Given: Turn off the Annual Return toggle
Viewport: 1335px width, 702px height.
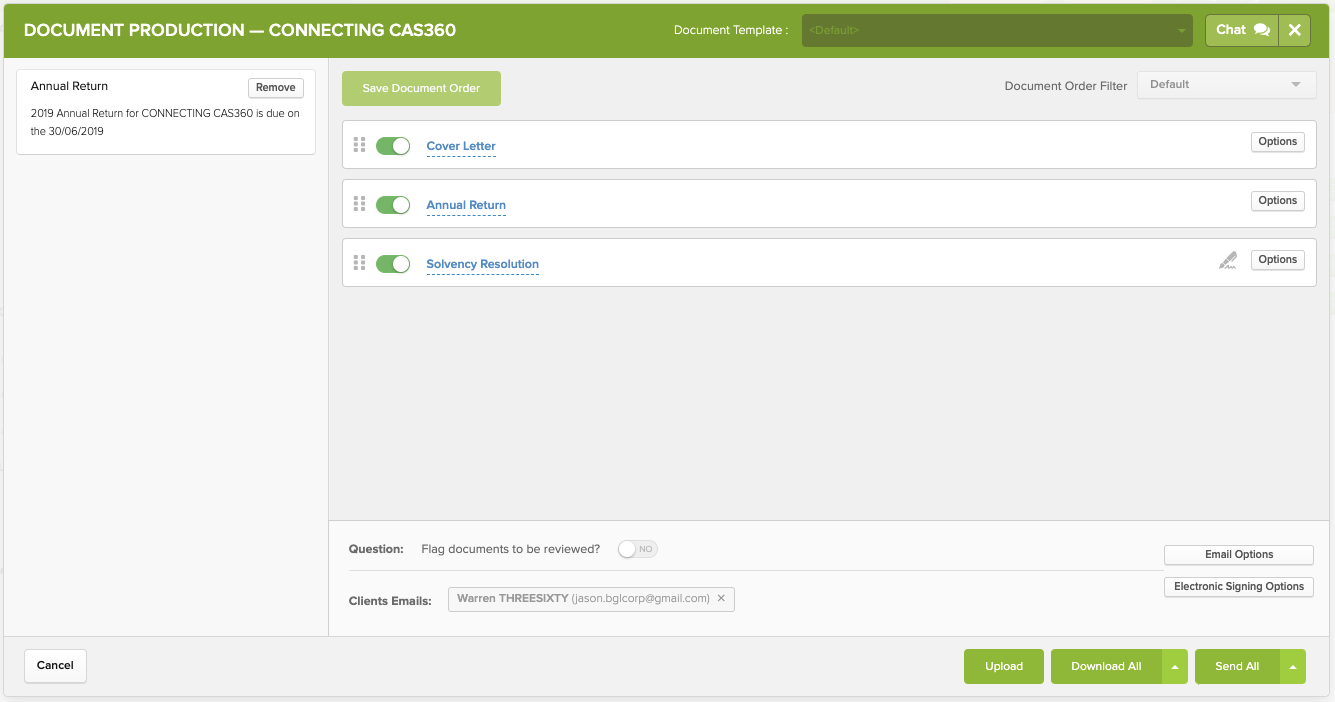Looking at the screenshot, I should click(393, 205).
